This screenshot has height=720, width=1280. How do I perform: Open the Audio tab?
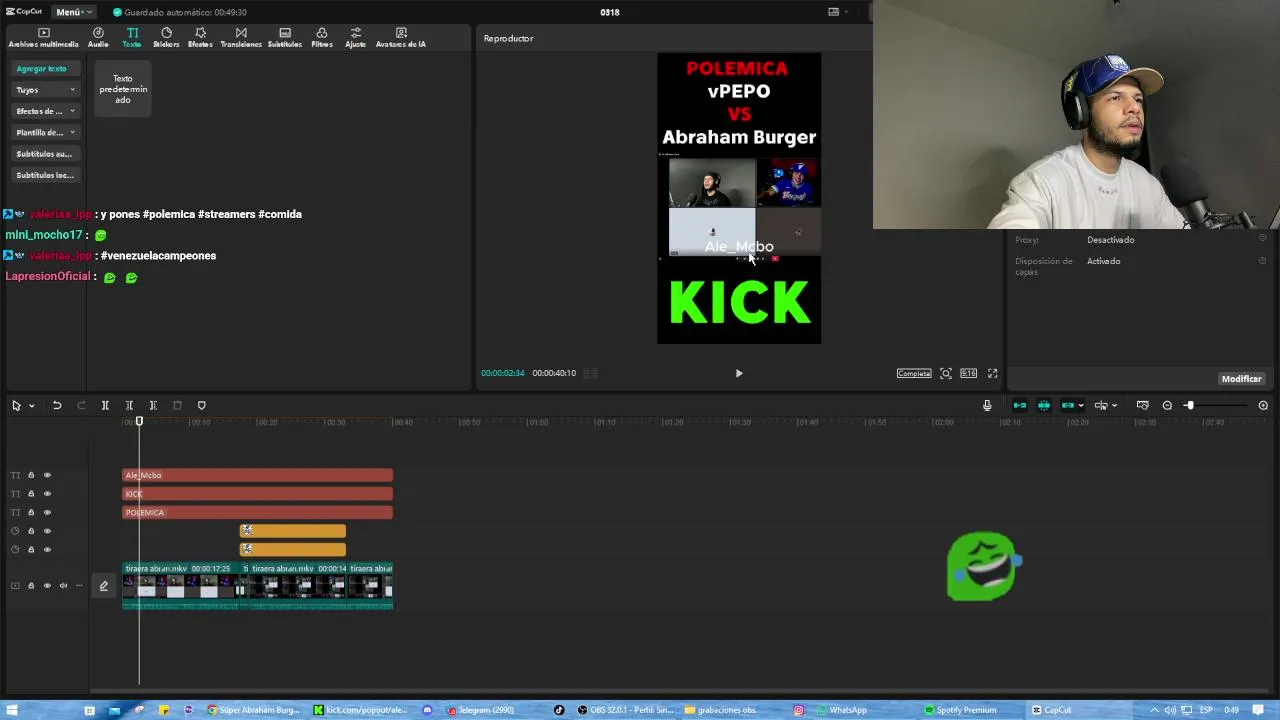(x=98, y=38)
